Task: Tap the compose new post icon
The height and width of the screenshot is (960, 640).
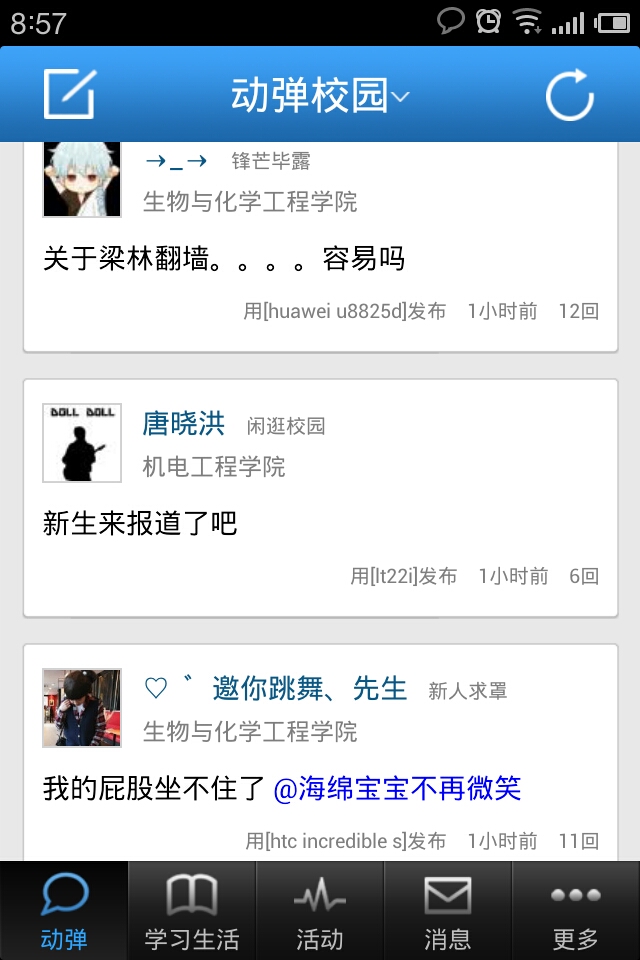Action: 70,94
